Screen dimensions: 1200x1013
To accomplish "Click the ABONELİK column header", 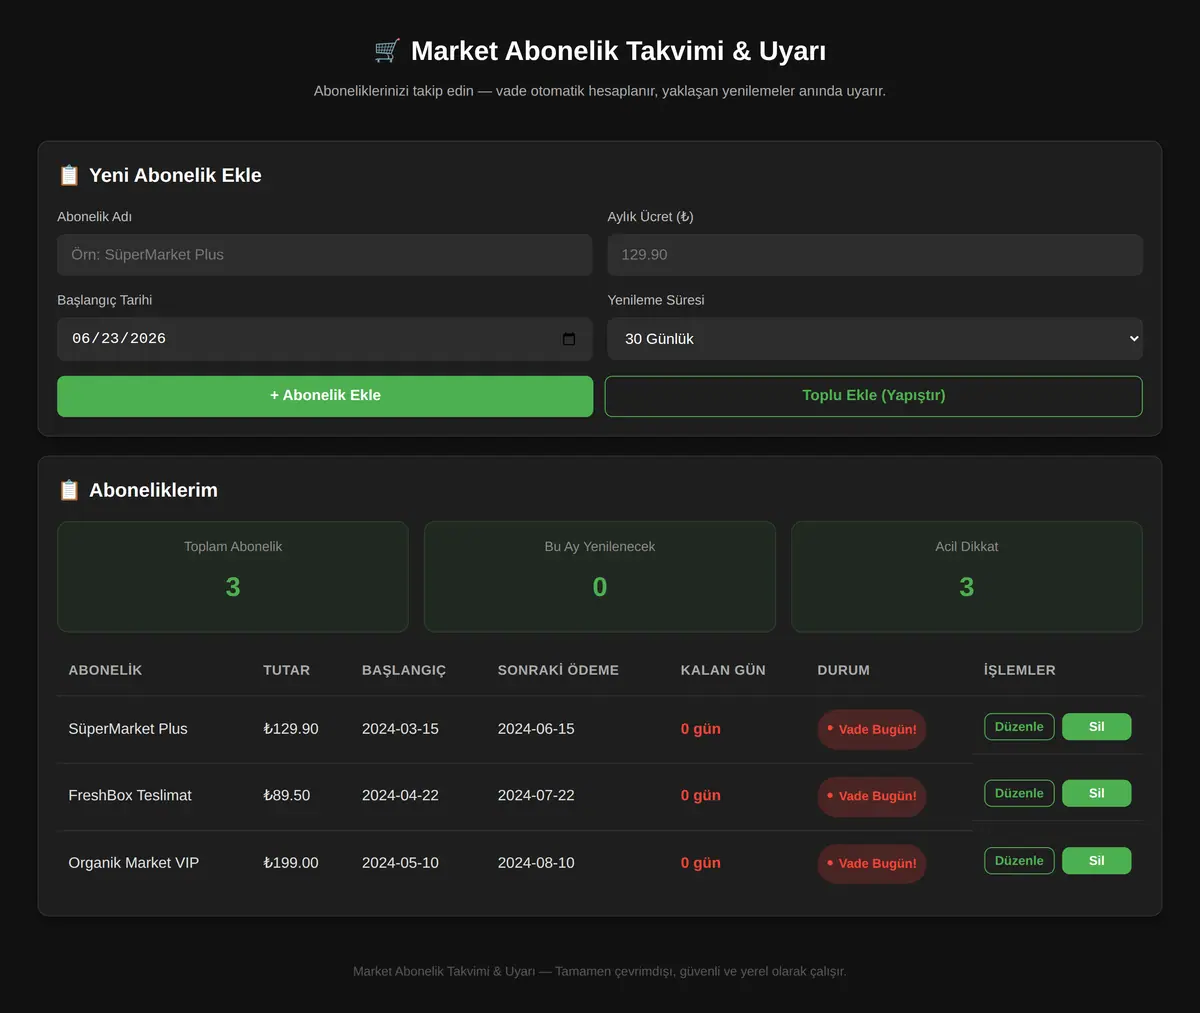I will click(x=105, y=670).
